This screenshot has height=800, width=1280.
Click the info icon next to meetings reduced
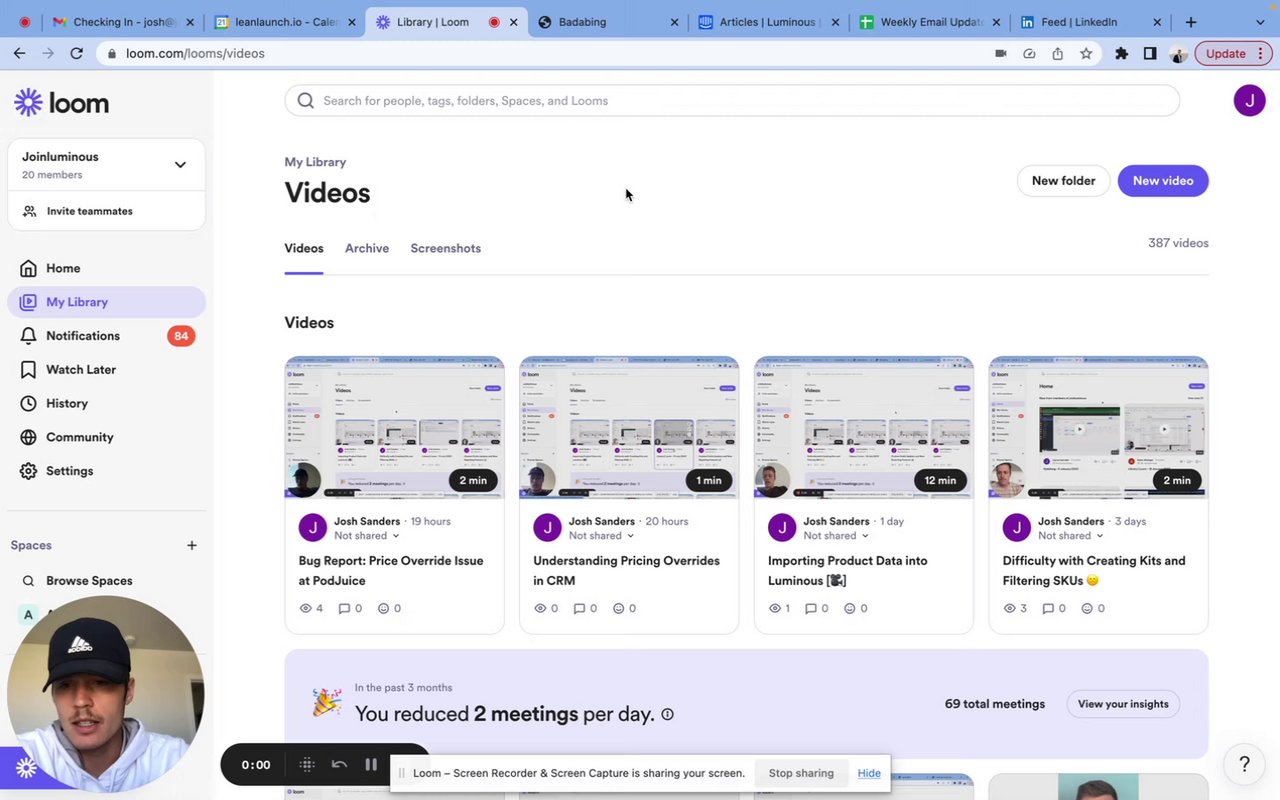tap(667, 714)
